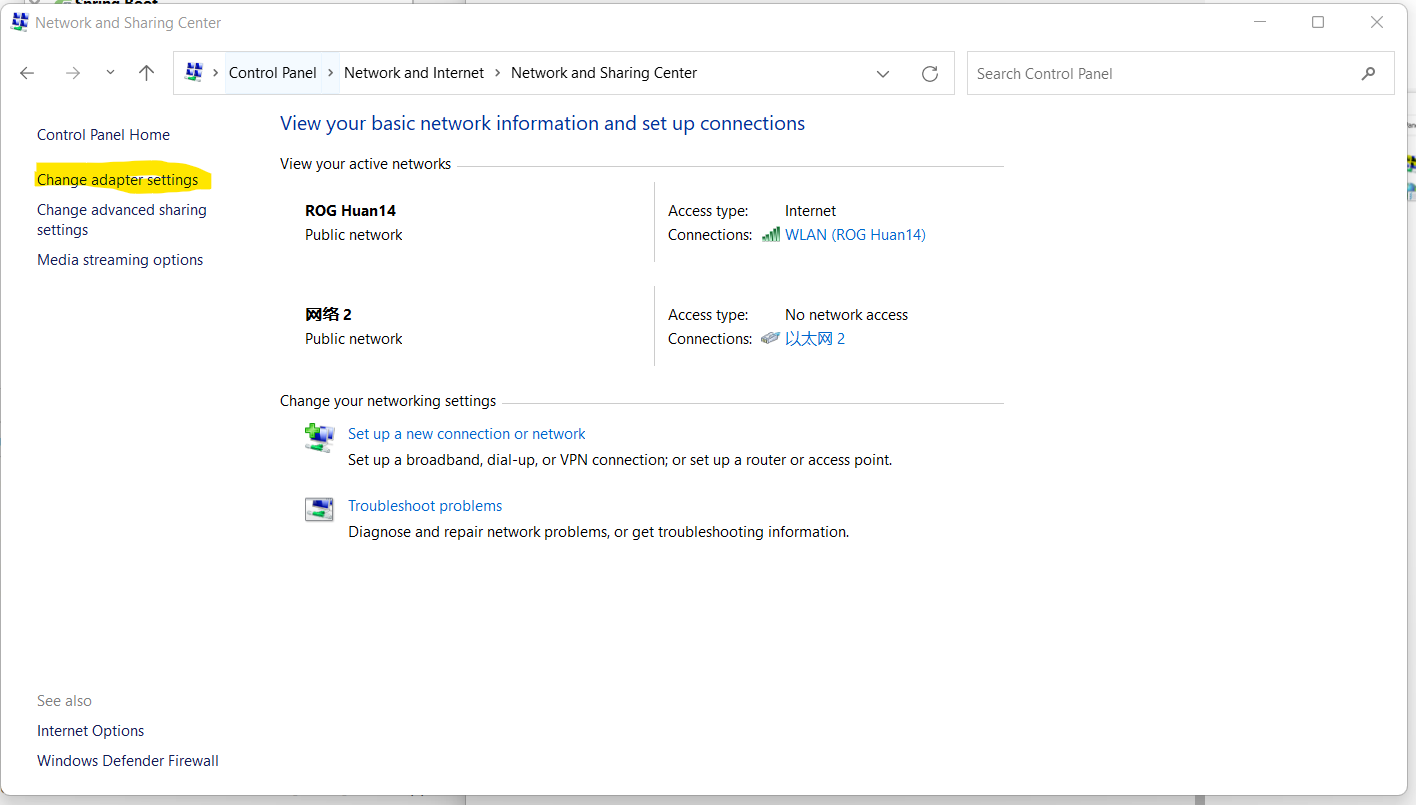The image size is (1416, 805).
Task: Close the Network and Sharing Center window
Action: 1377,22
